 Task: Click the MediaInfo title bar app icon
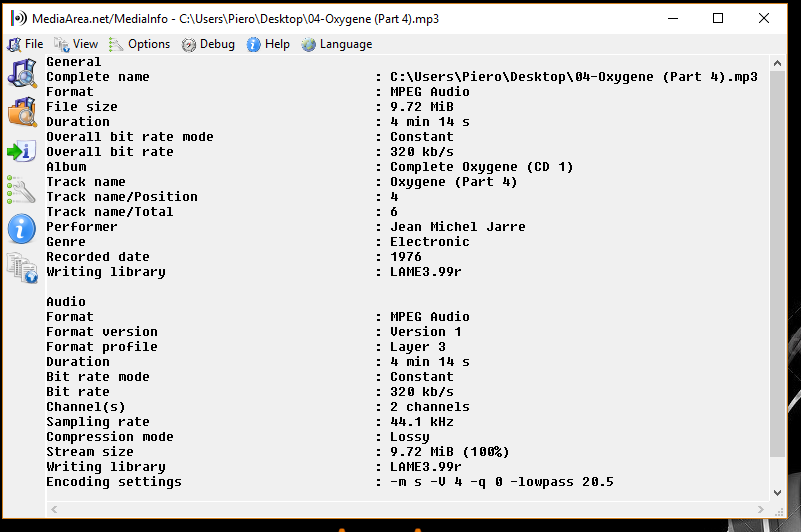(18, 18)
